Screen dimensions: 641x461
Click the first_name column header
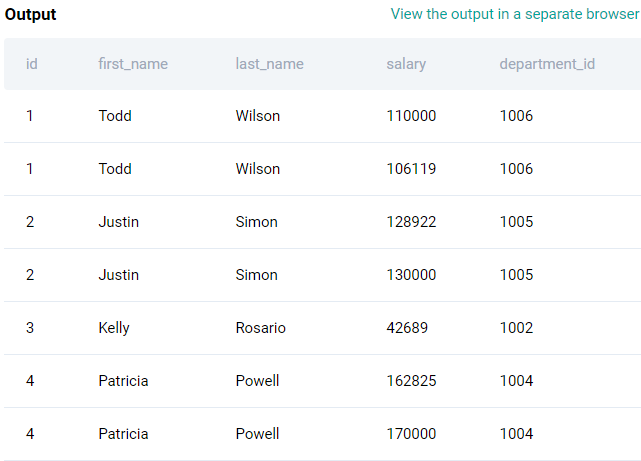coord(133,64)
